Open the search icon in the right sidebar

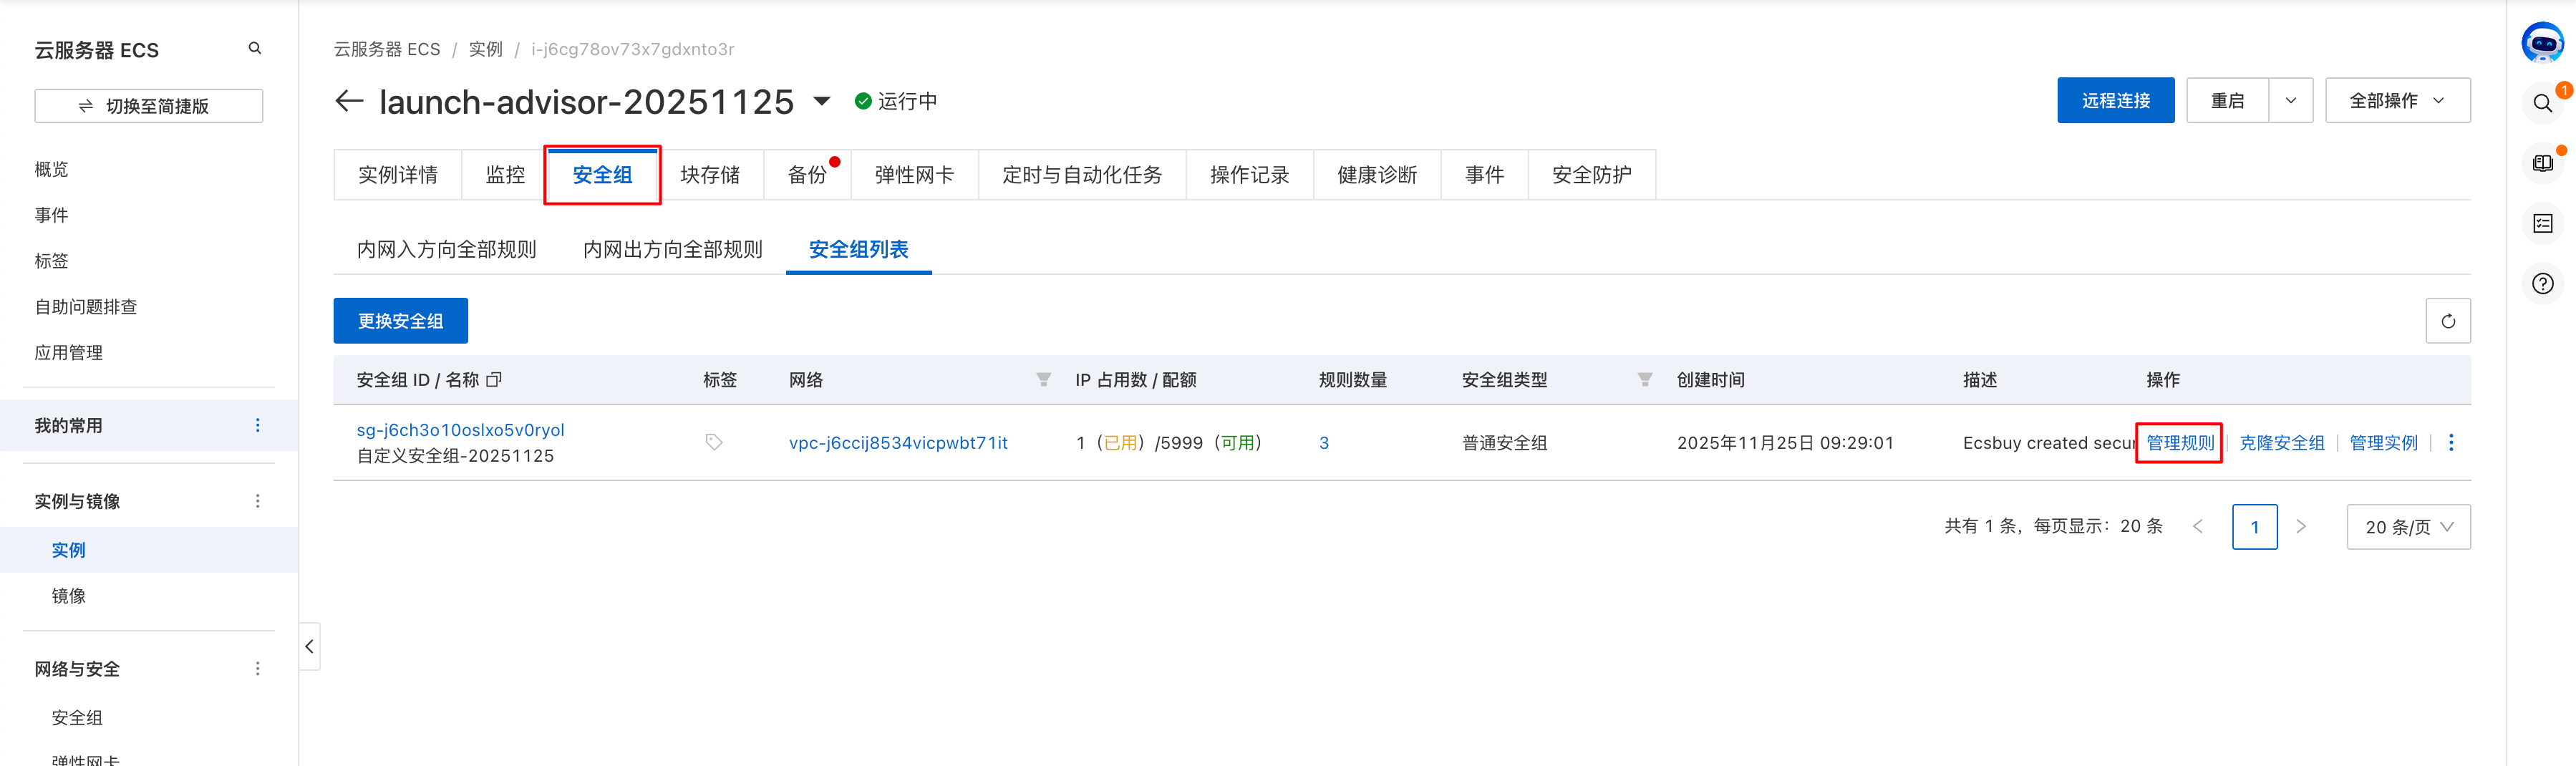[x=2543, y=103]
